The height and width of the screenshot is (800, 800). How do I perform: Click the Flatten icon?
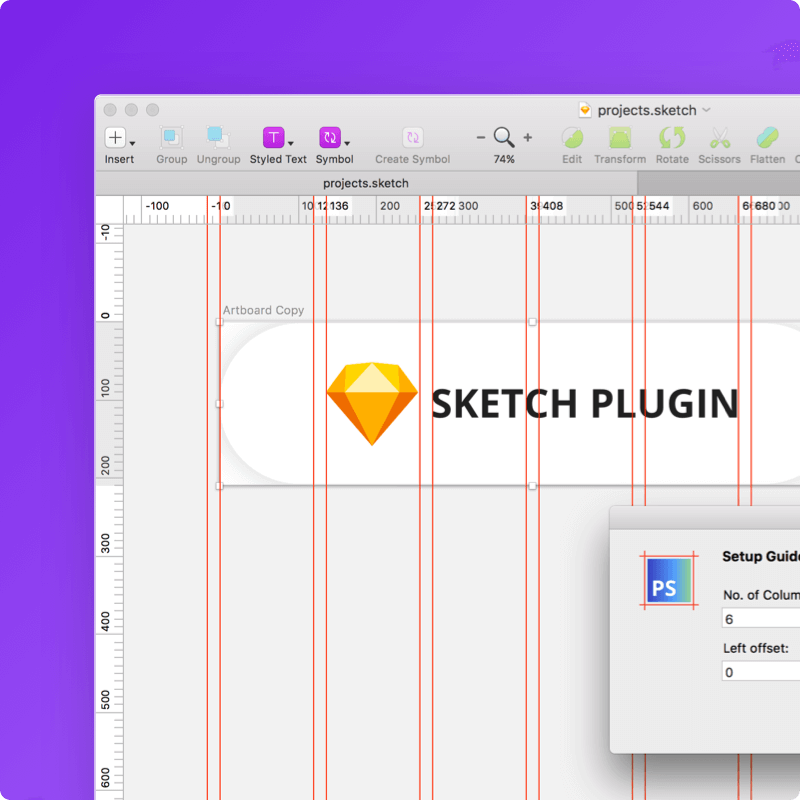point(766,140)
